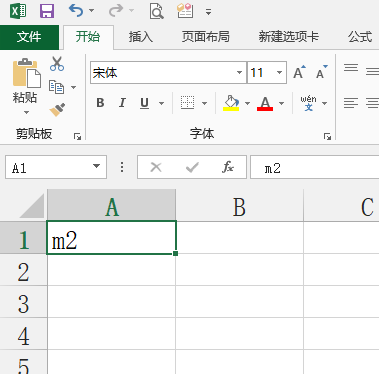Save the workbook with the floppy icon

47,11
